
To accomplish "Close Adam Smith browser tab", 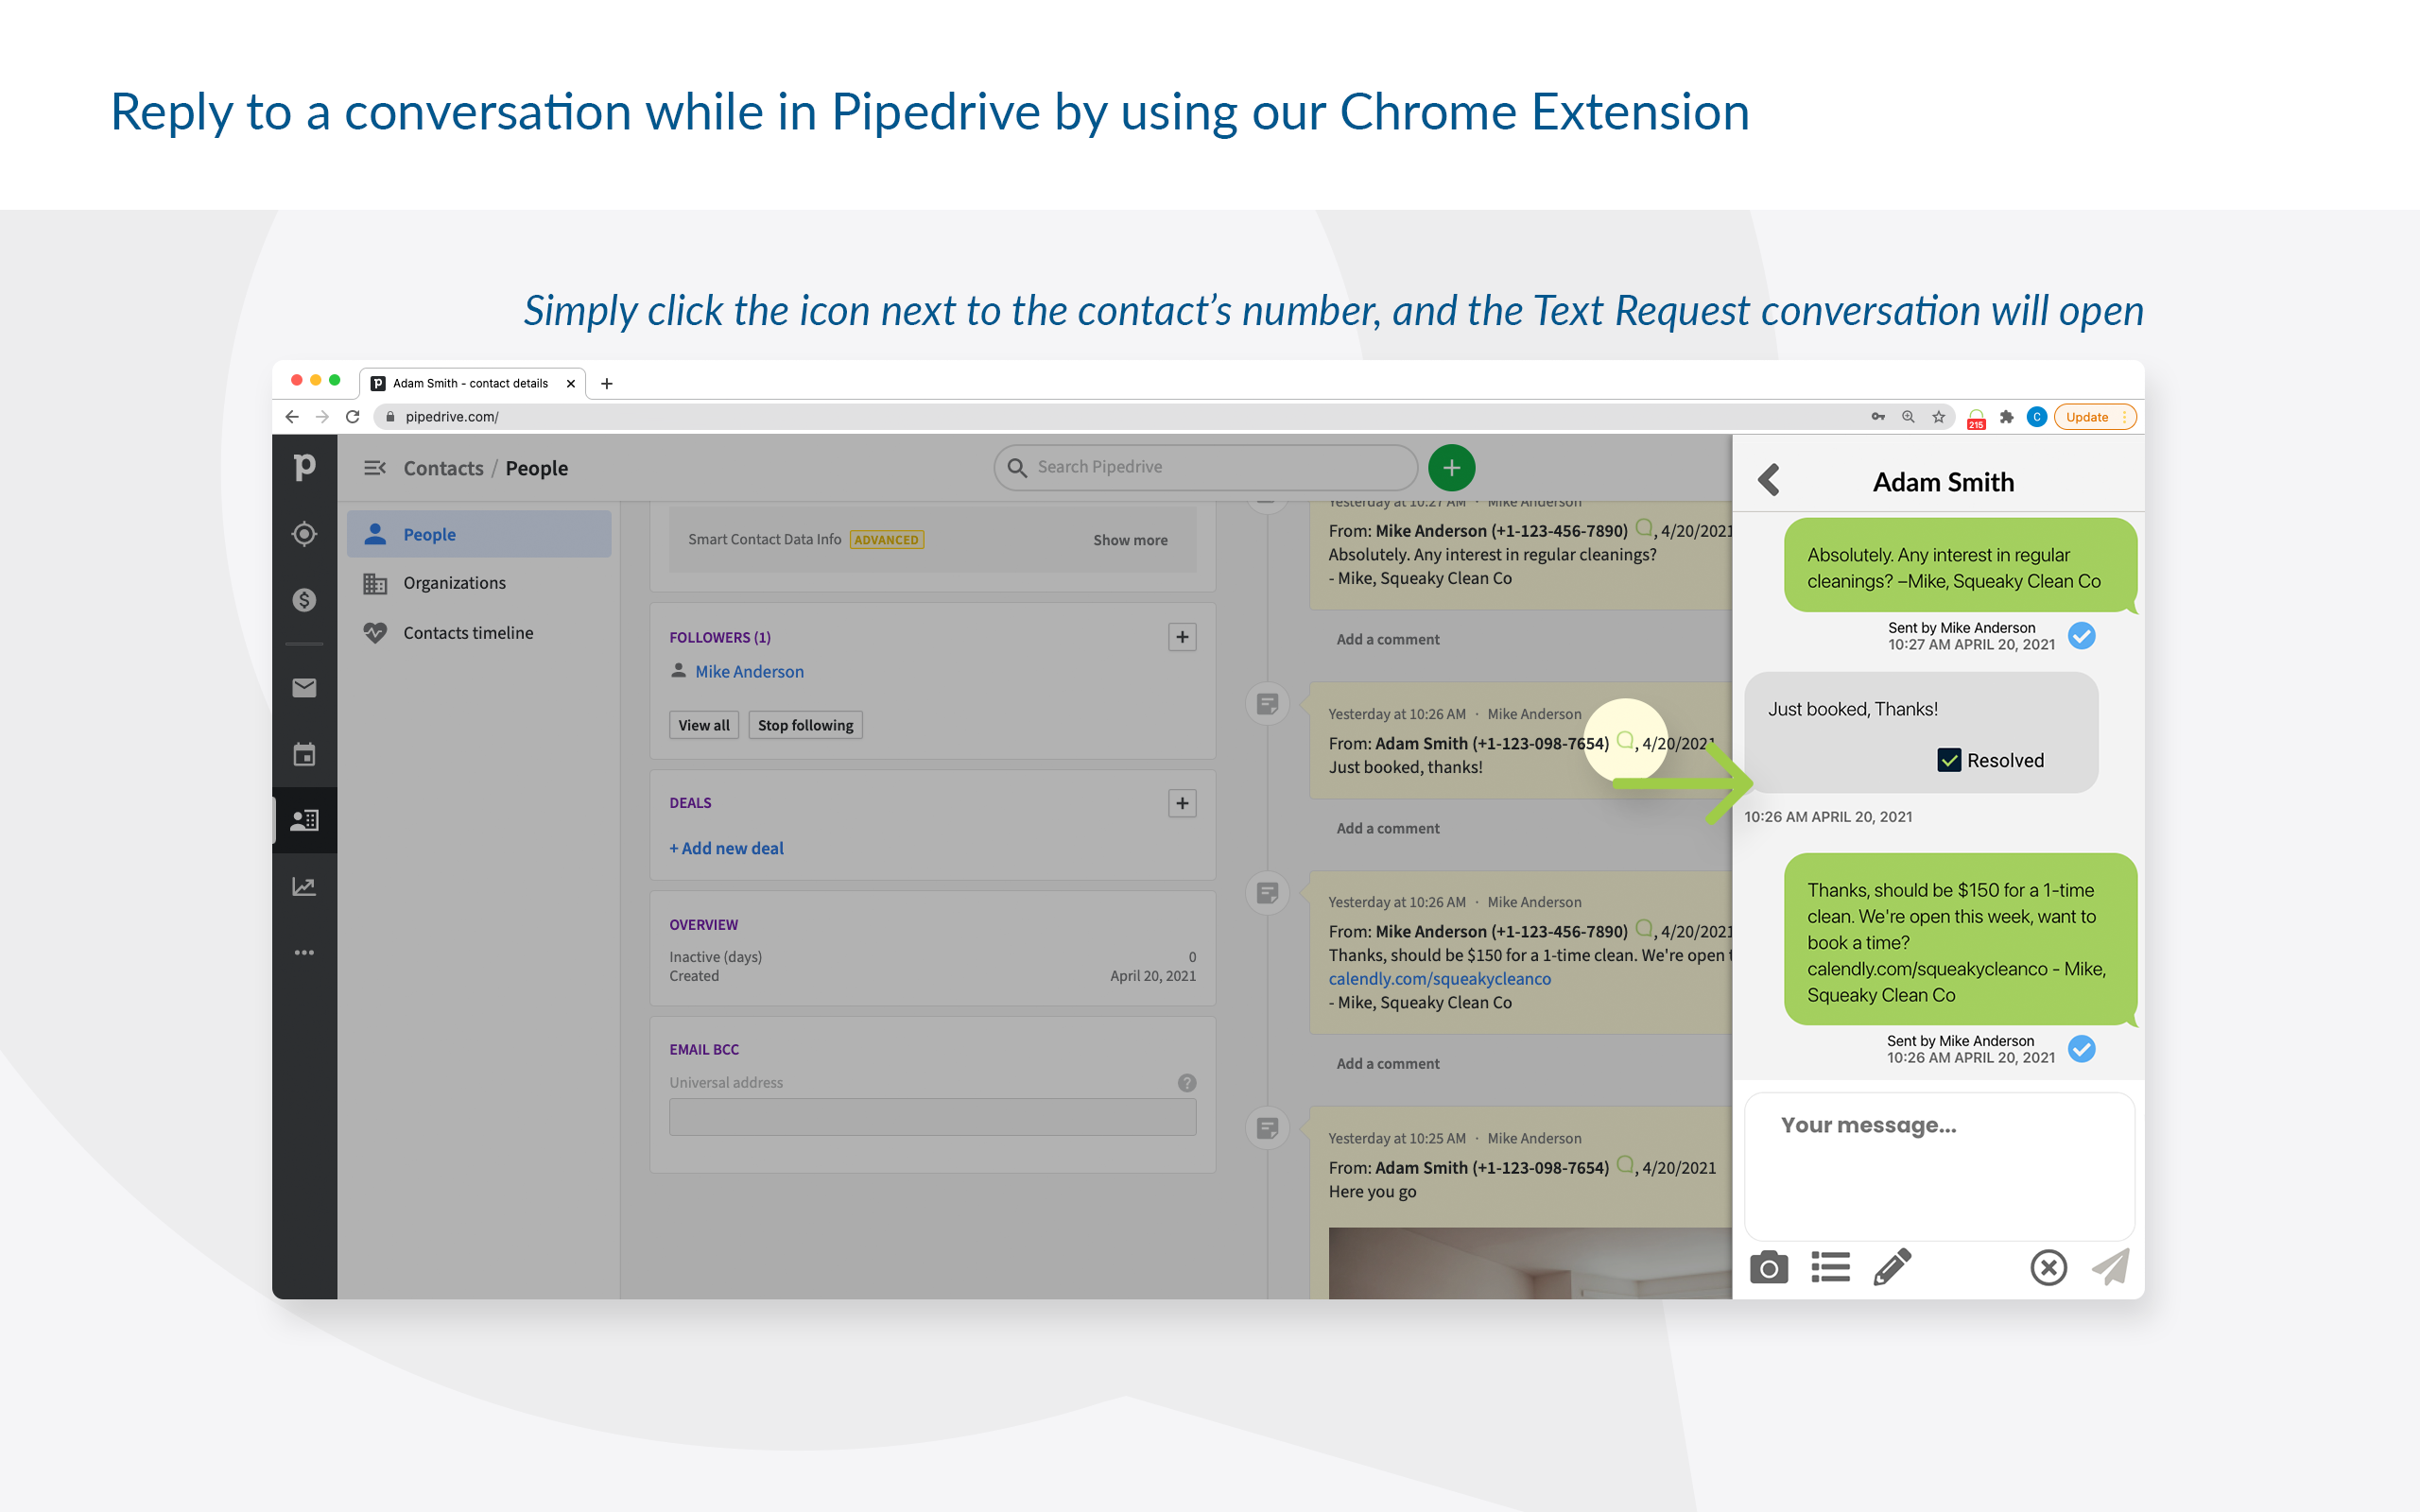I will coord(570,384).
